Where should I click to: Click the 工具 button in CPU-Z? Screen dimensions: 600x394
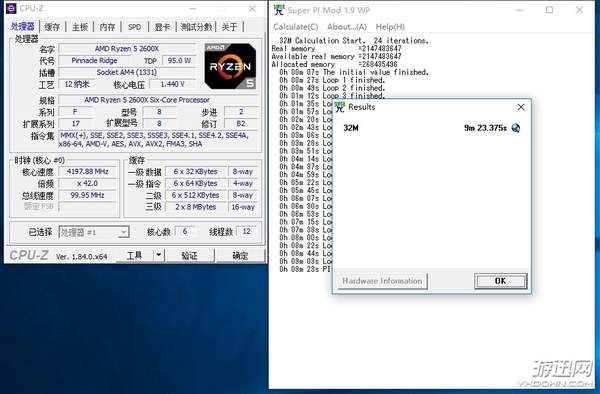click(134, 255)
